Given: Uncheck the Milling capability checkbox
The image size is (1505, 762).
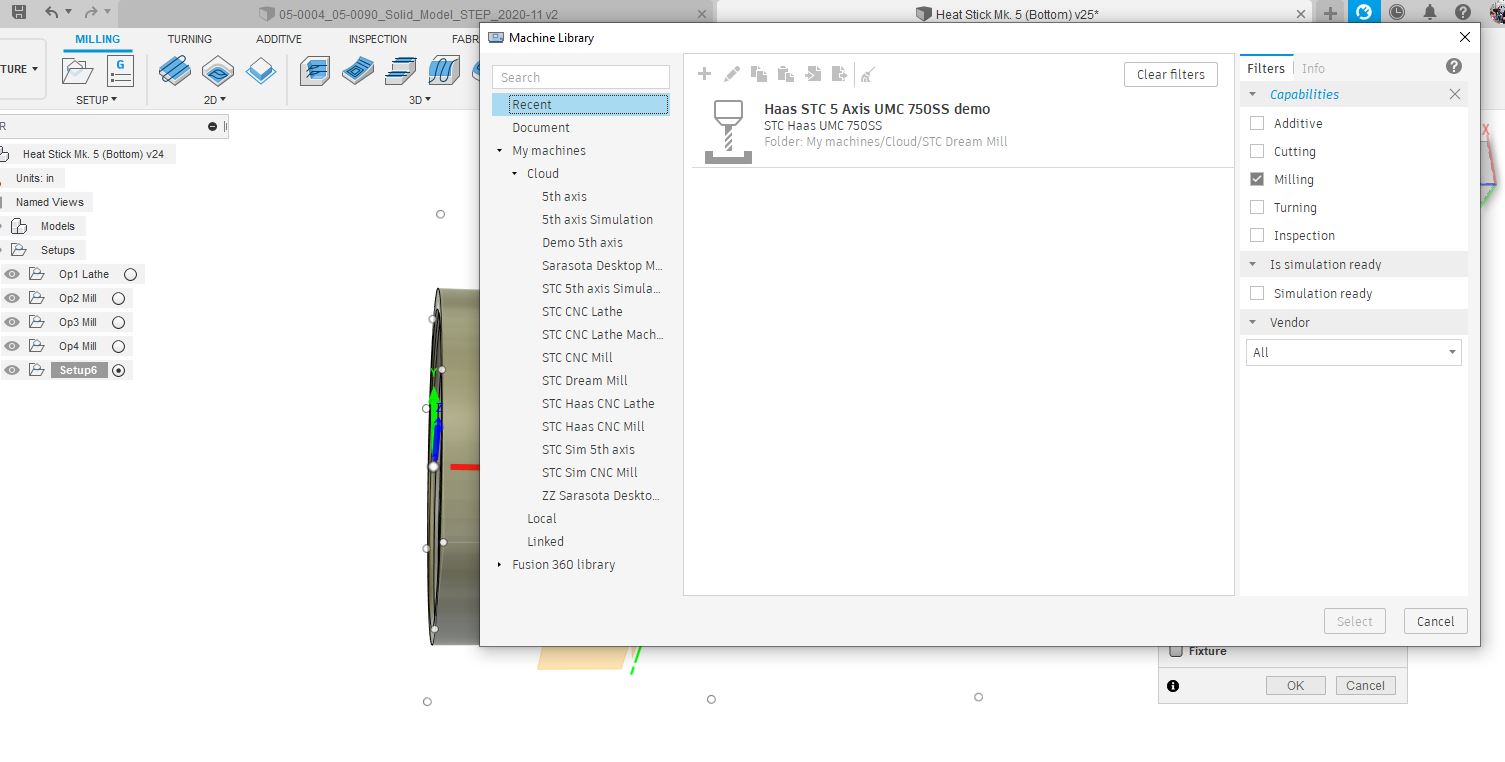Looking at the screenshot, I should [x=1257, y=179].
